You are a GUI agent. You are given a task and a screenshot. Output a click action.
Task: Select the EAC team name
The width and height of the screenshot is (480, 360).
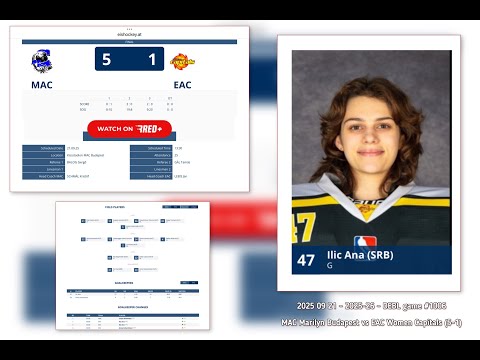click(182, 85)
